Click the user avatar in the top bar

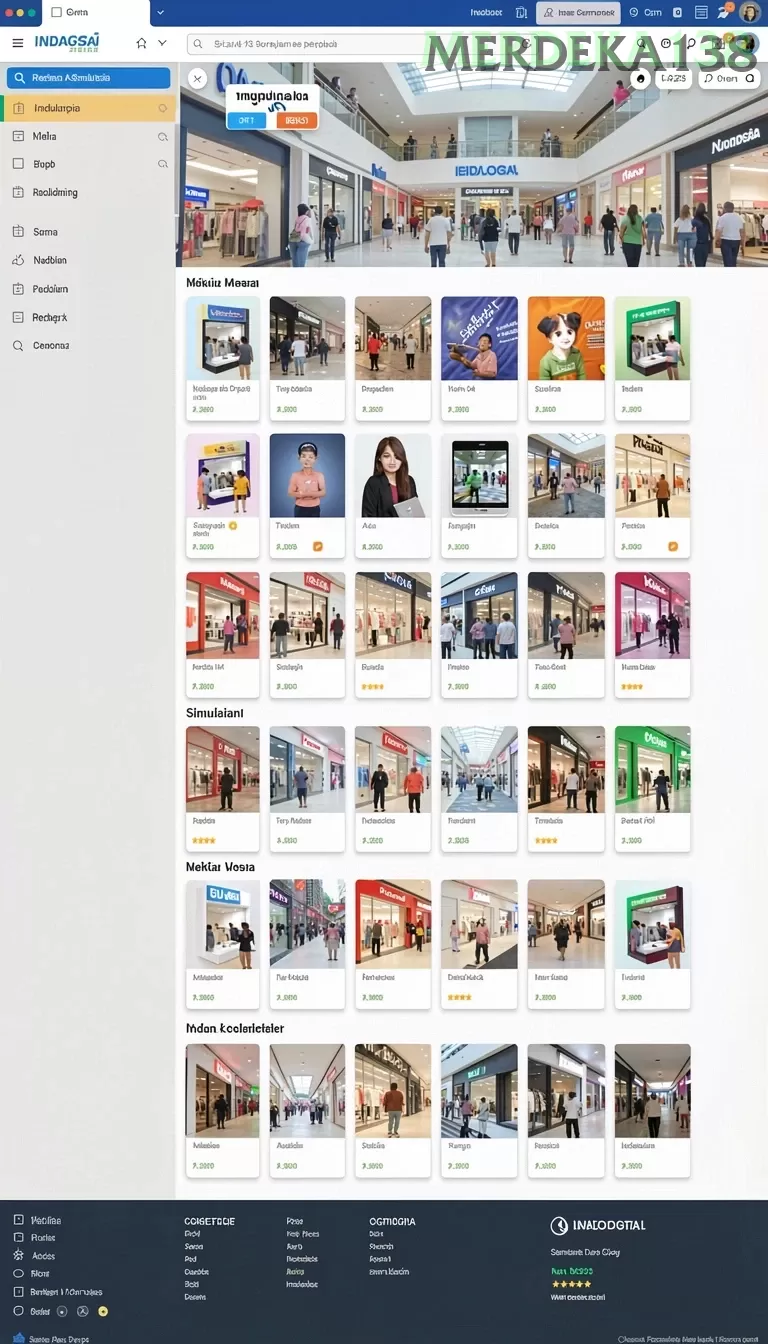click(750, 12)
